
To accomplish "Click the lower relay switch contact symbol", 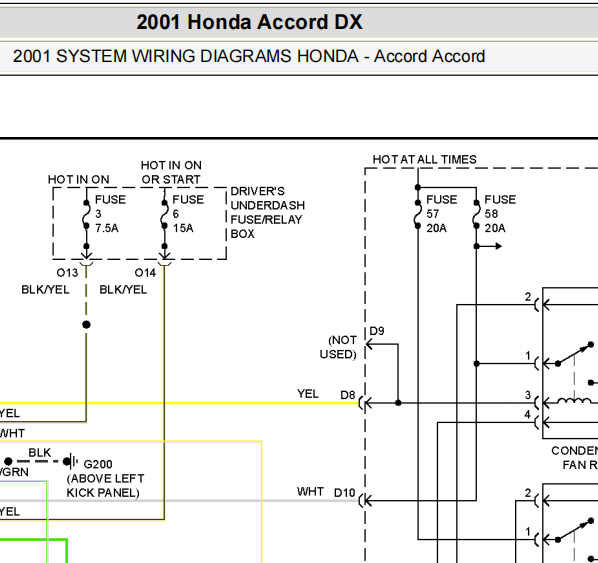I will 574,530.
